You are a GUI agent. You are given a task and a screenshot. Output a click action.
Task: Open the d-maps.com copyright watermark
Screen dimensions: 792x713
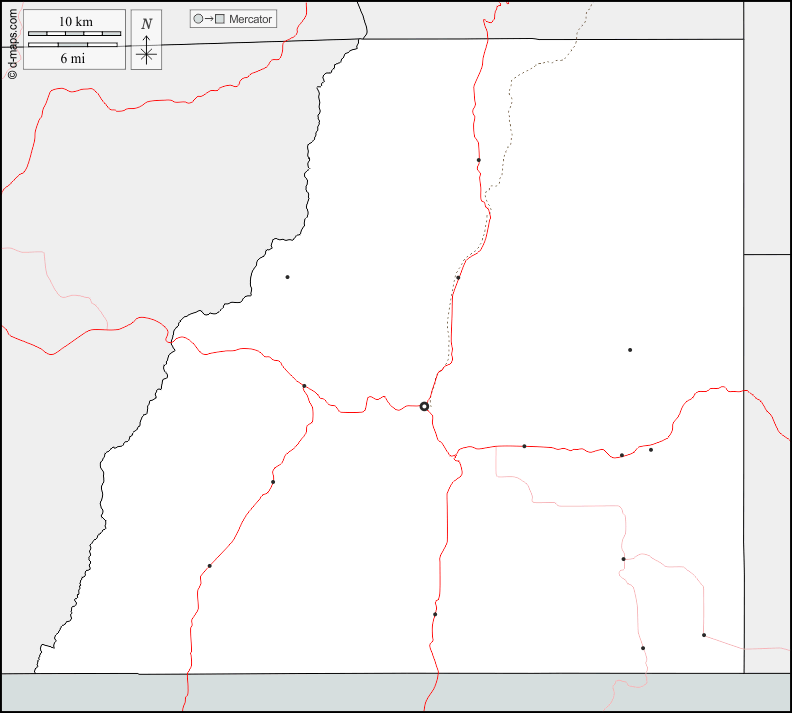11,40
